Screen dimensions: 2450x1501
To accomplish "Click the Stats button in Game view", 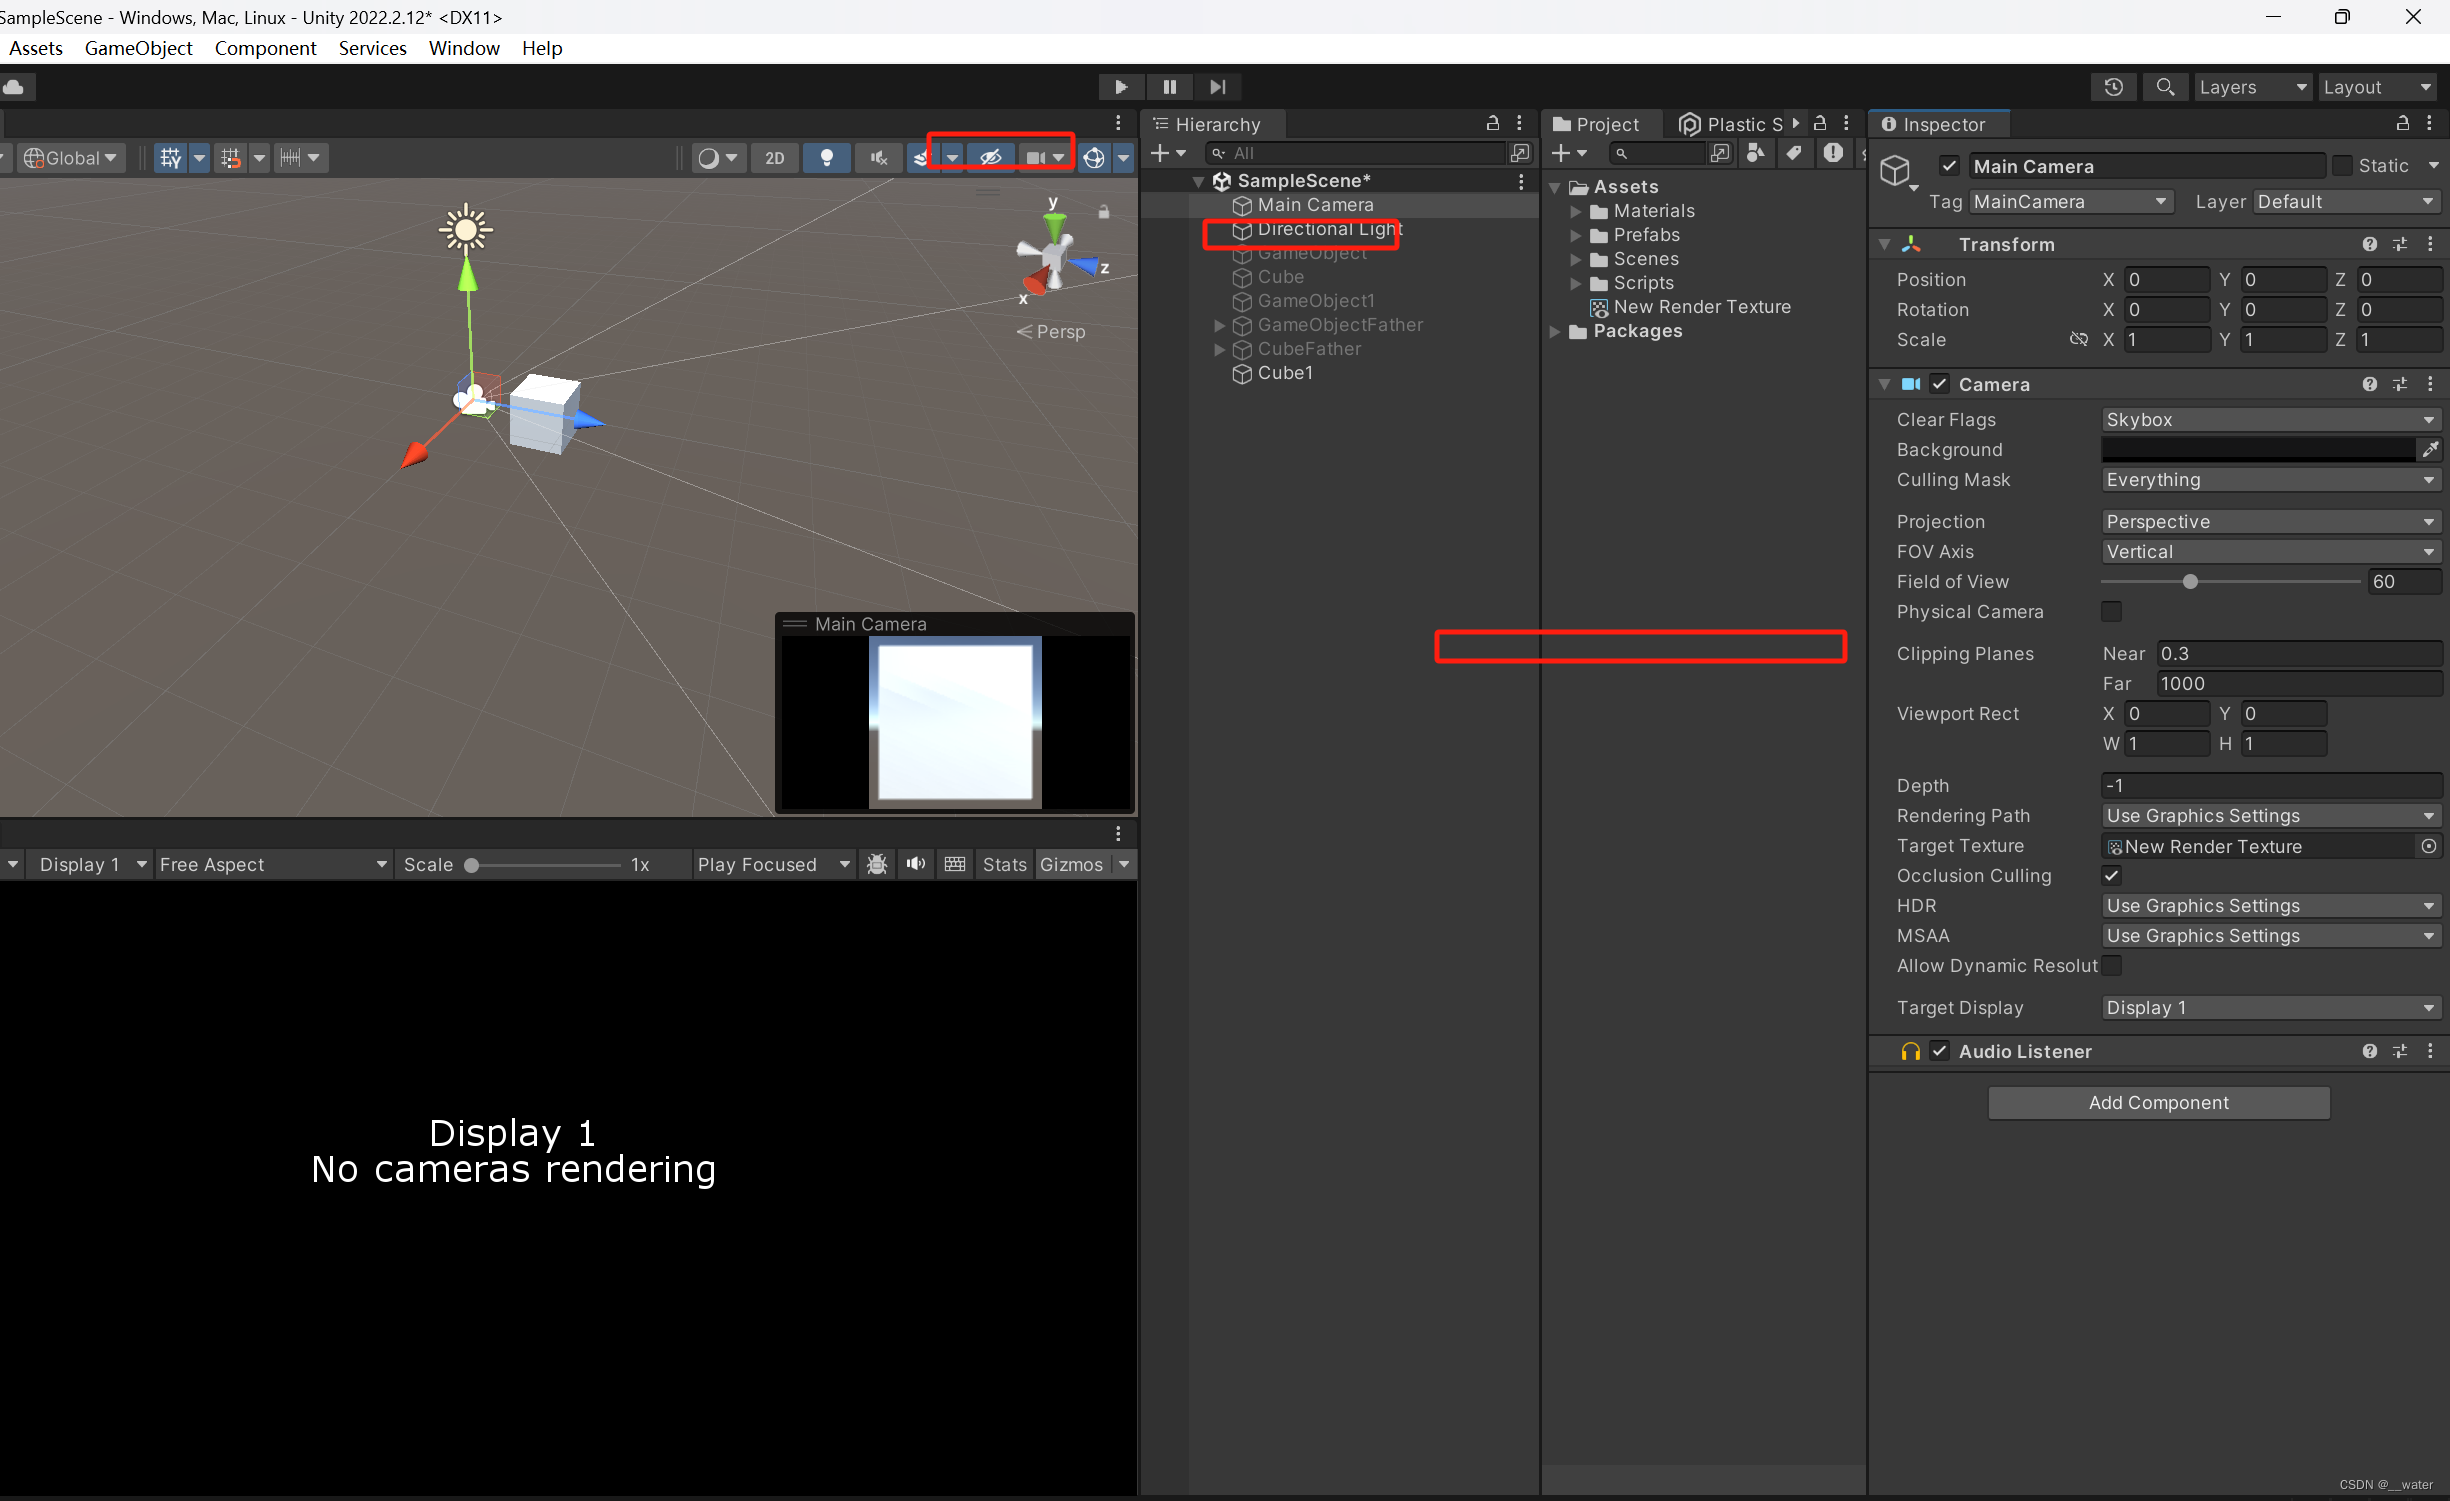I will point(1004,864).
